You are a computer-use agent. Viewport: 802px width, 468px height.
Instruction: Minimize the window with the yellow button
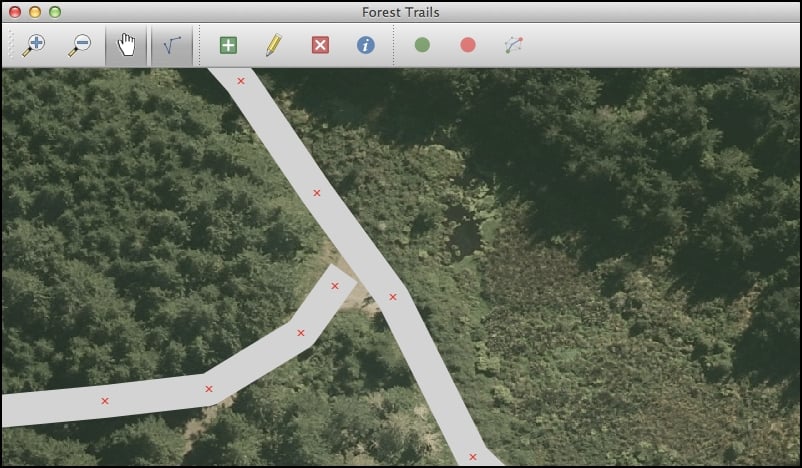click(35, 12)
